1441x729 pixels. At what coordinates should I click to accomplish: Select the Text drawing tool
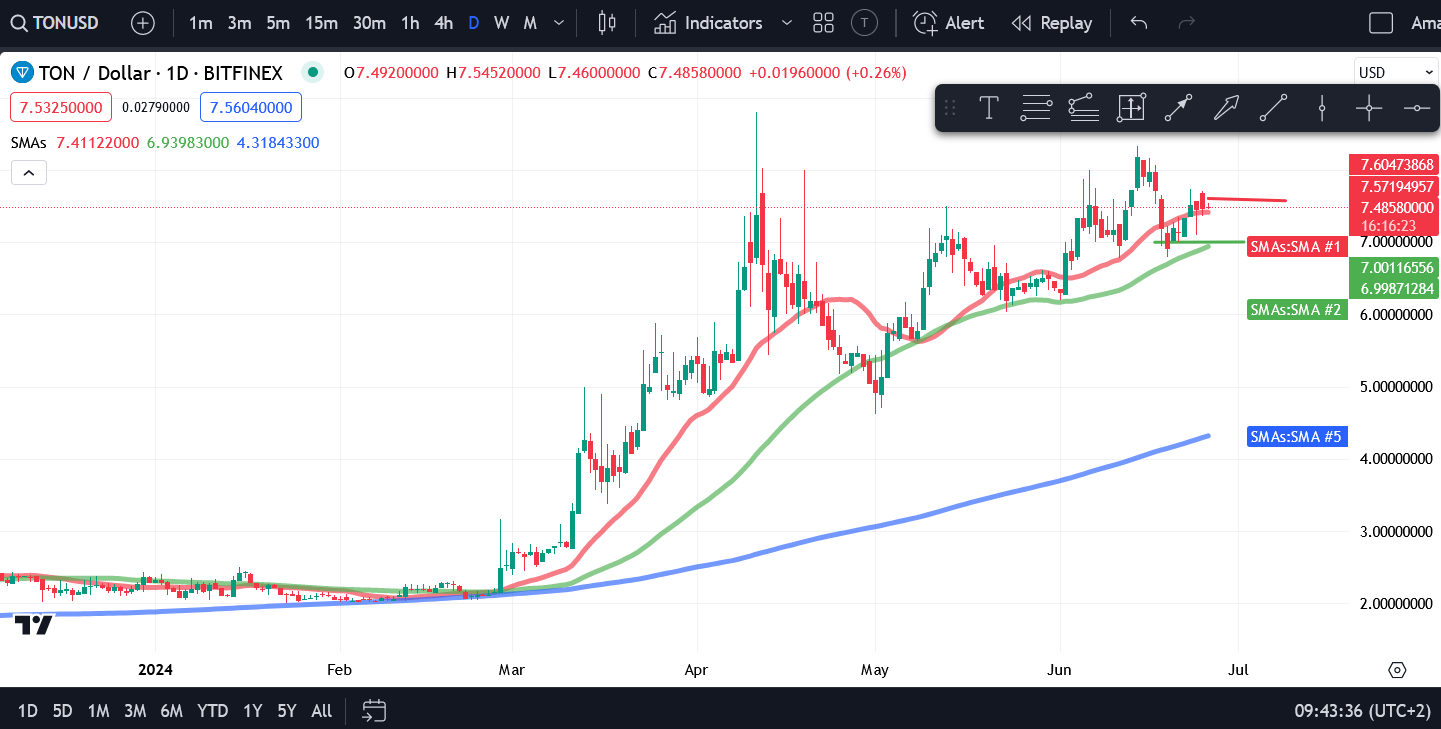click(989, 108)
